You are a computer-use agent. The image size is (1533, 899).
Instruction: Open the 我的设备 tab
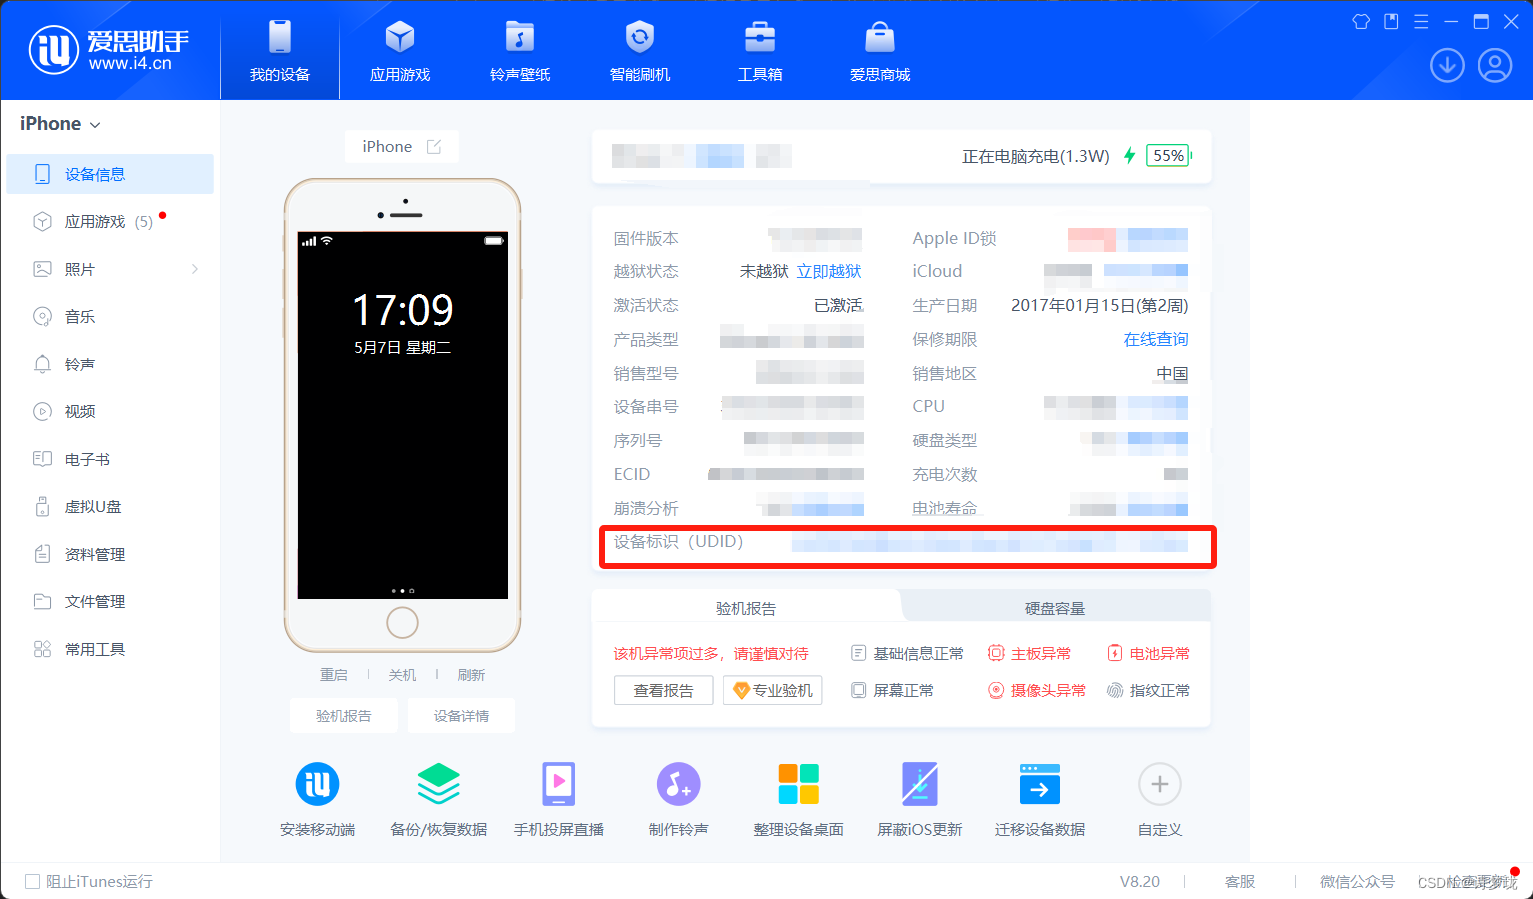tap(280, 50)
